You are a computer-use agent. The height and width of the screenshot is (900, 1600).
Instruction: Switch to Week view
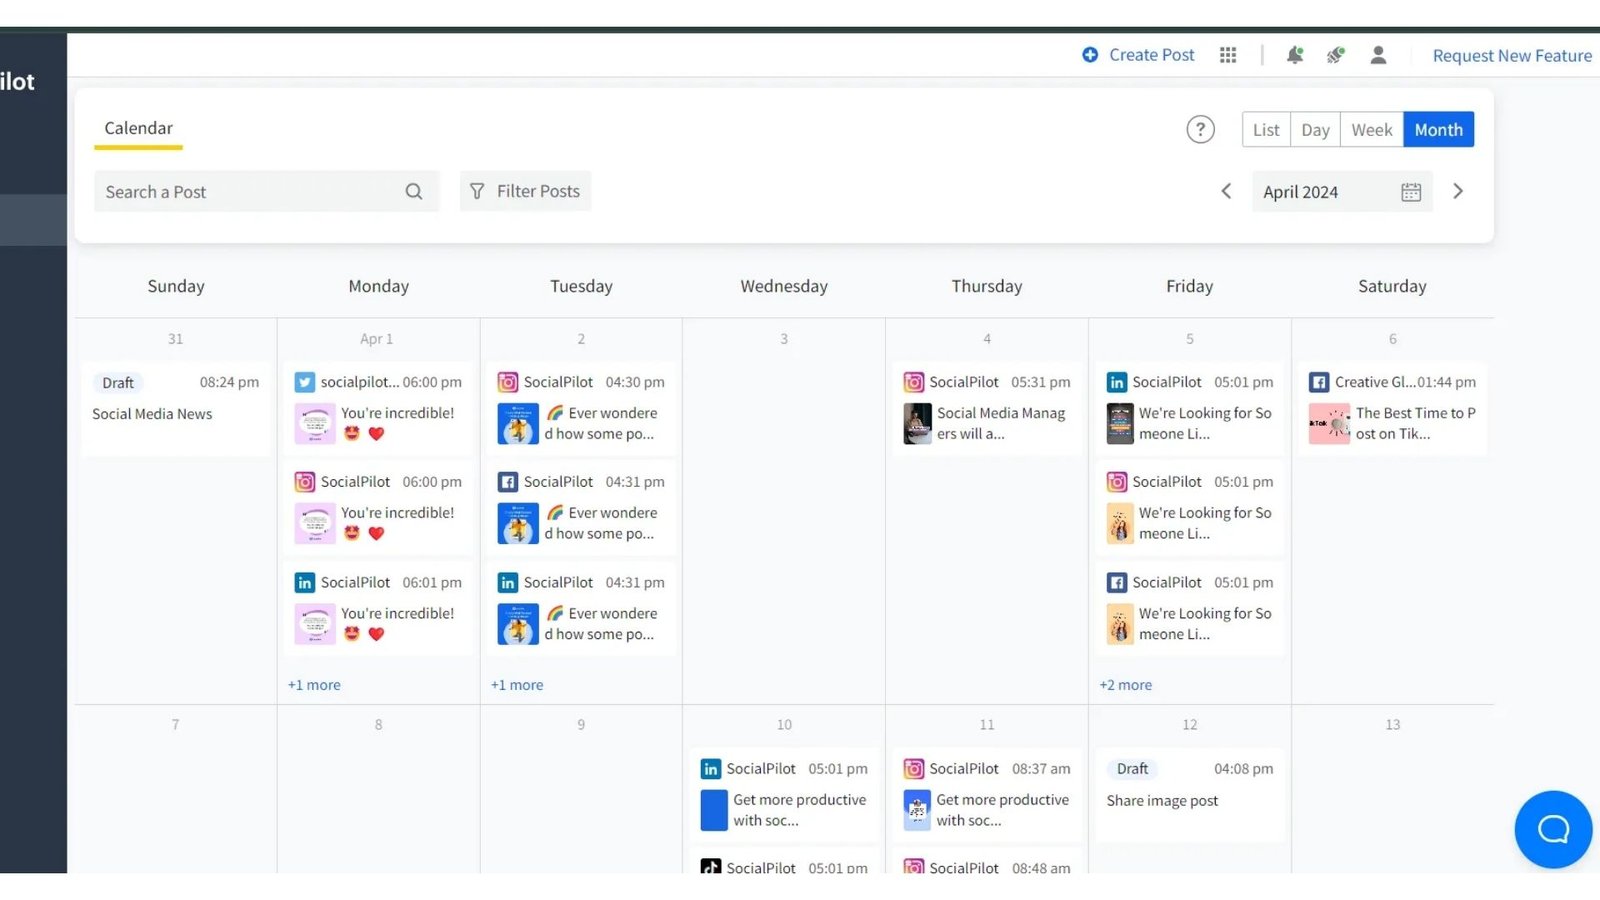pyautogui.click(x=1372, y=130)
